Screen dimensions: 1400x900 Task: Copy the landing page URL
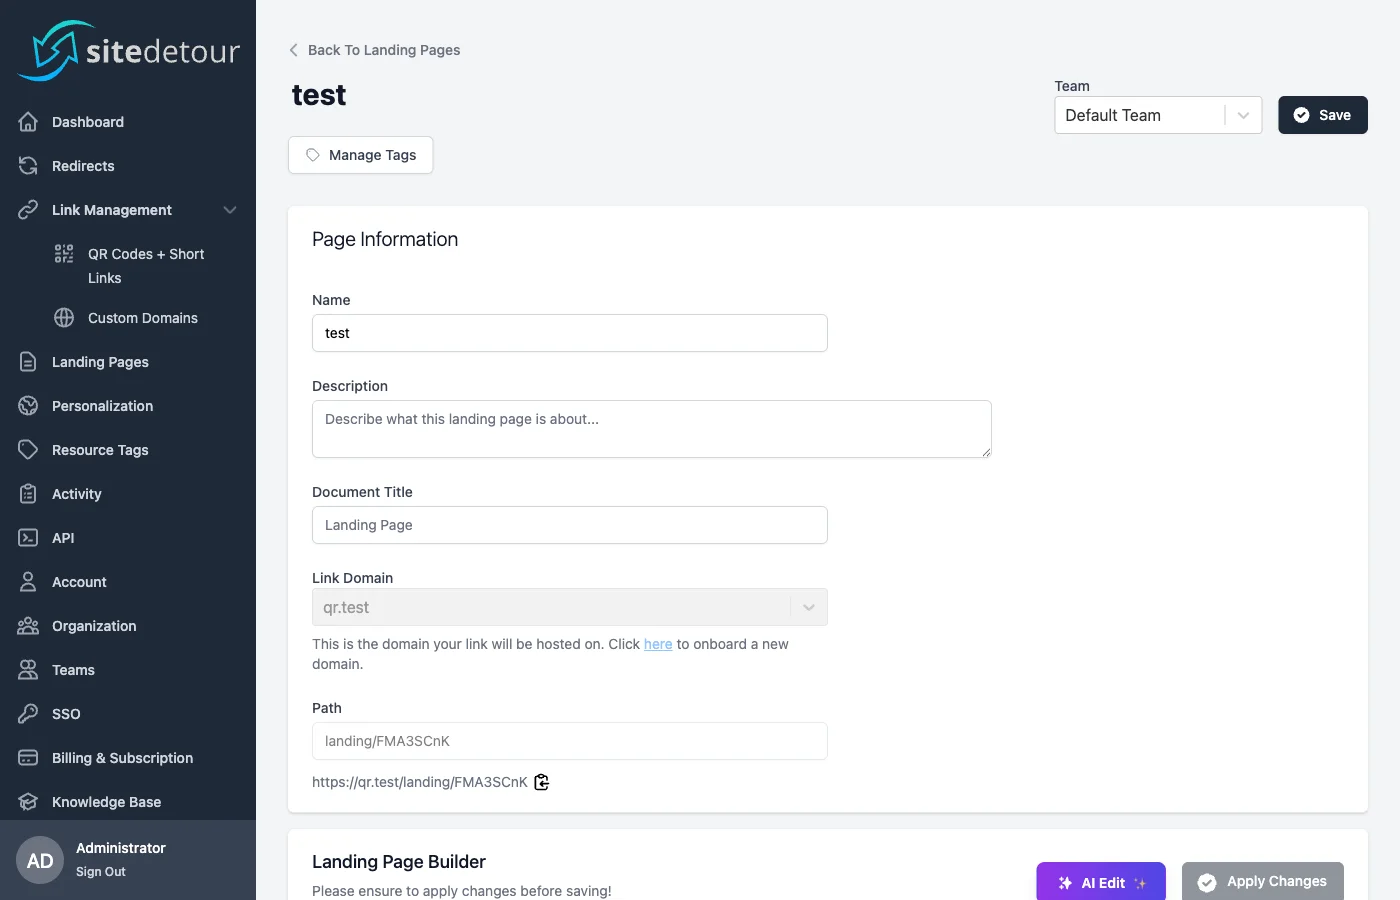tap(541, 782)
